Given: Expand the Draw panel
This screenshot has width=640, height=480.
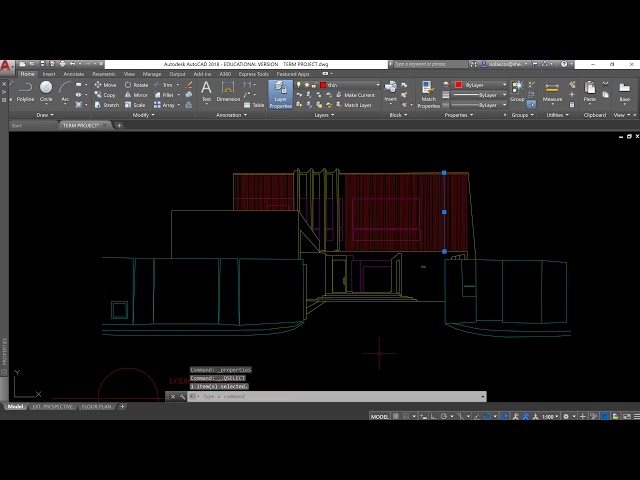Looking at the screenshot, I should point(45,115).
